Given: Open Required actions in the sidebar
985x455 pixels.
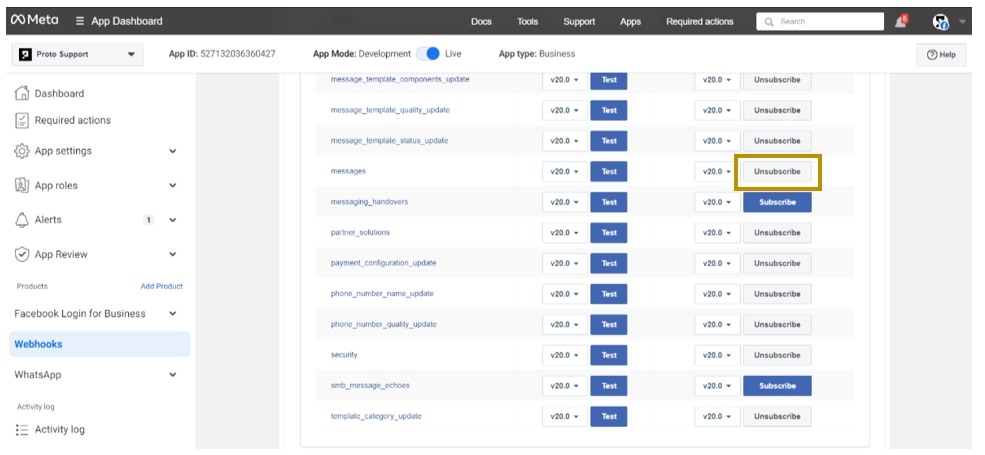Looking at the screenshot, I should tap(72, 120).
